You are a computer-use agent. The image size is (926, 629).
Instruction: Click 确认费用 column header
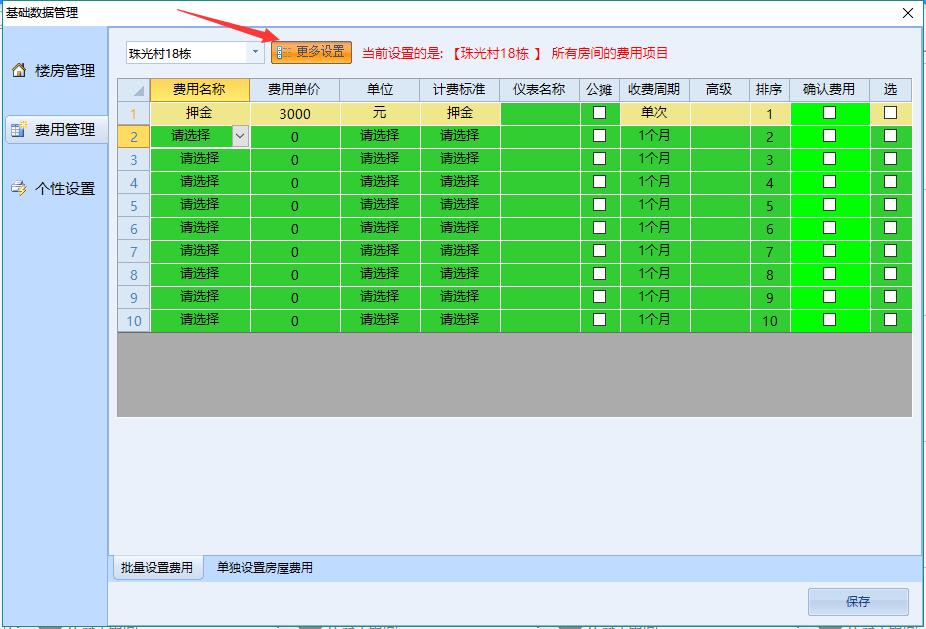(829, 90)
